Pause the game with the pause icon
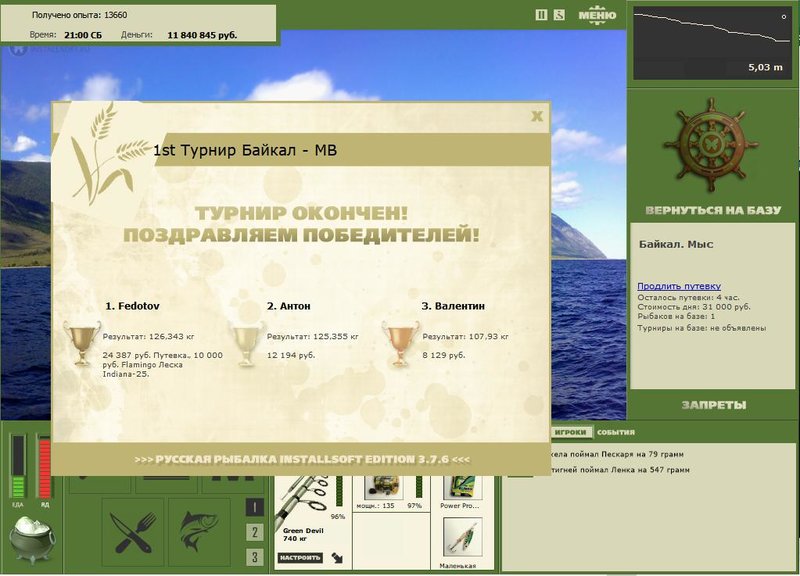This screenshot has width=800, height=576. tap(541, 15)
